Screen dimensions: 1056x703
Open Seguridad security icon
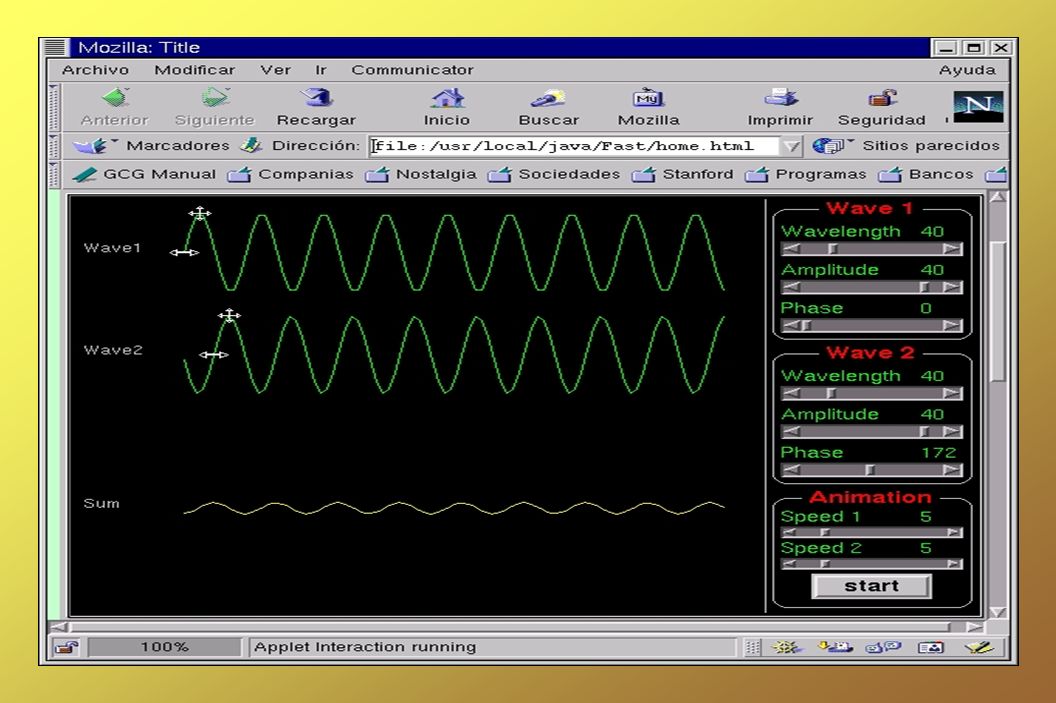882,108
